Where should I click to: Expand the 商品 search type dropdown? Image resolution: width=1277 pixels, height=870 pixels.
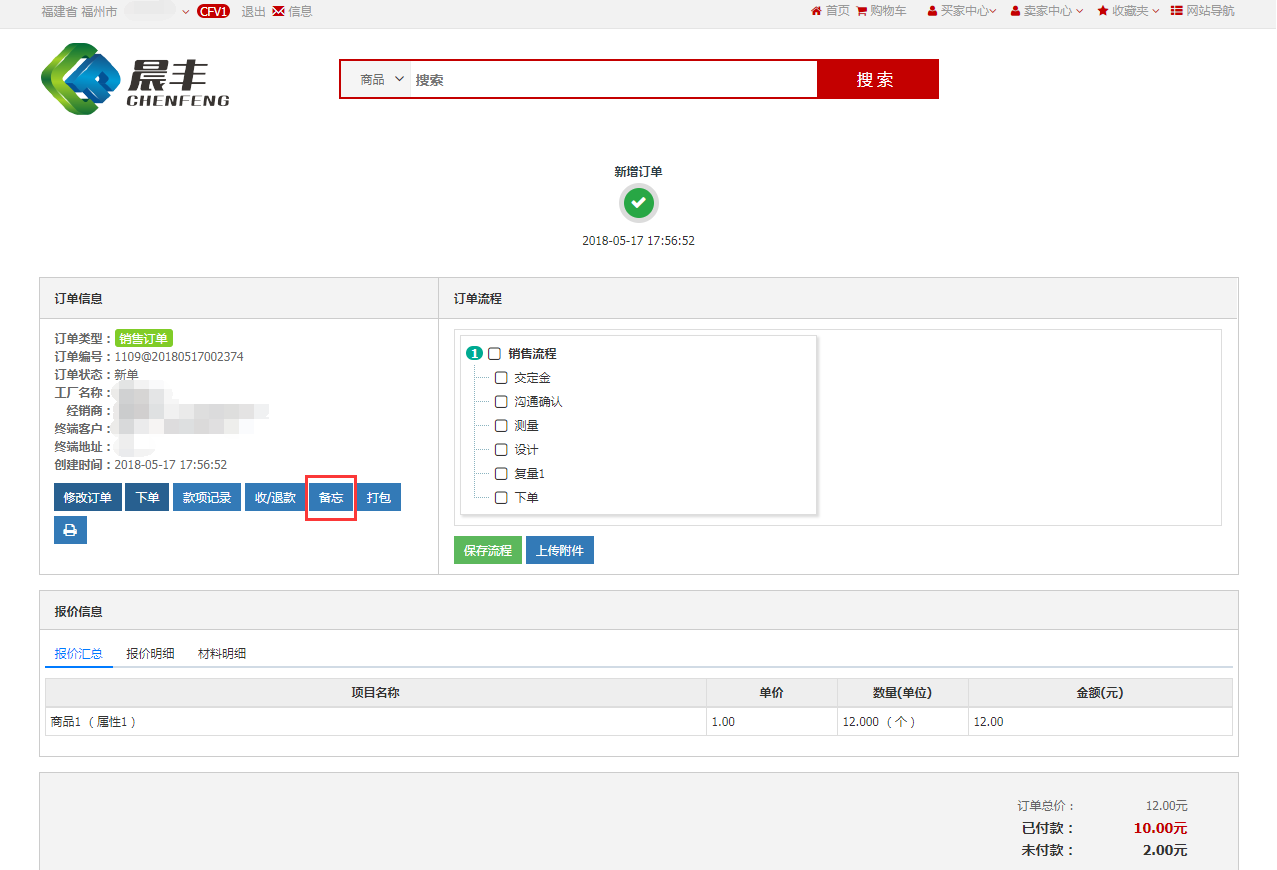point(381,79)
